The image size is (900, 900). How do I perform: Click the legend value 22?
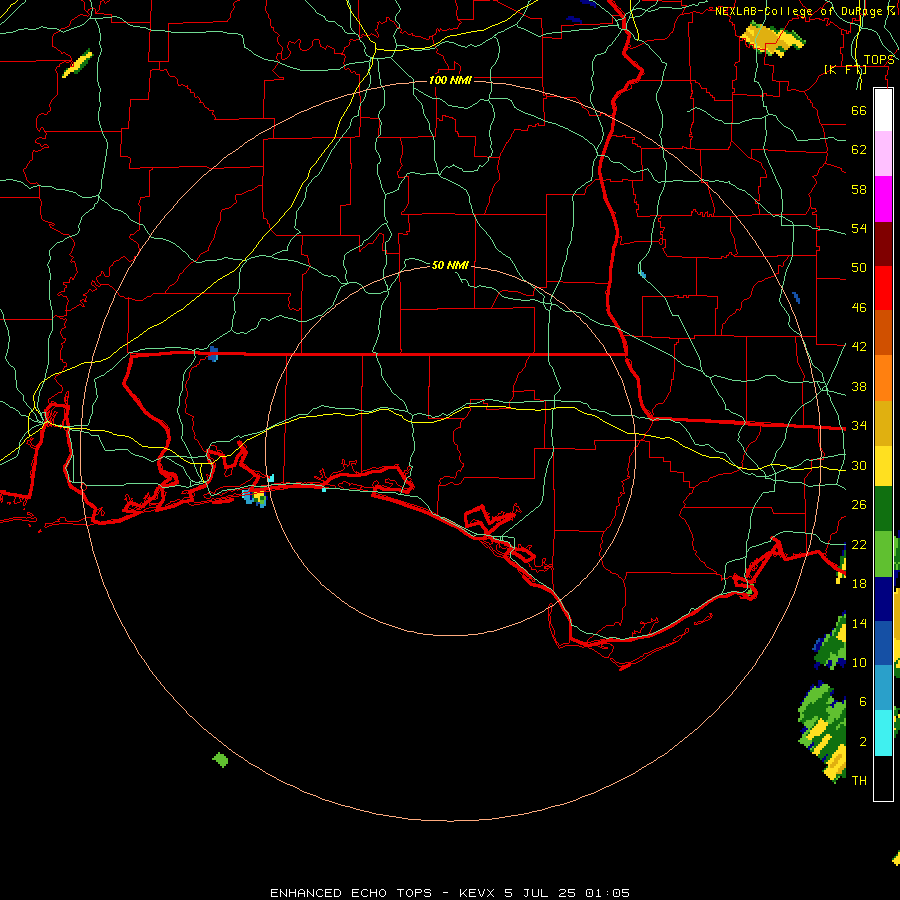point(859,545)
